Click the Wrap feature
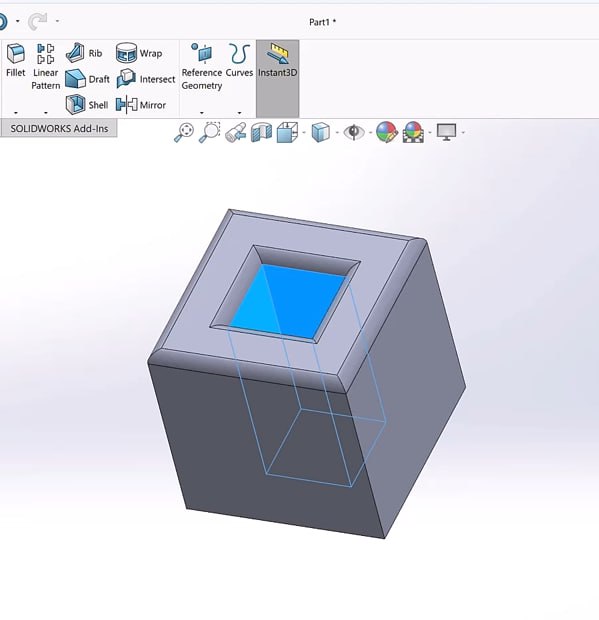The image size is (599, 620). 139,53
